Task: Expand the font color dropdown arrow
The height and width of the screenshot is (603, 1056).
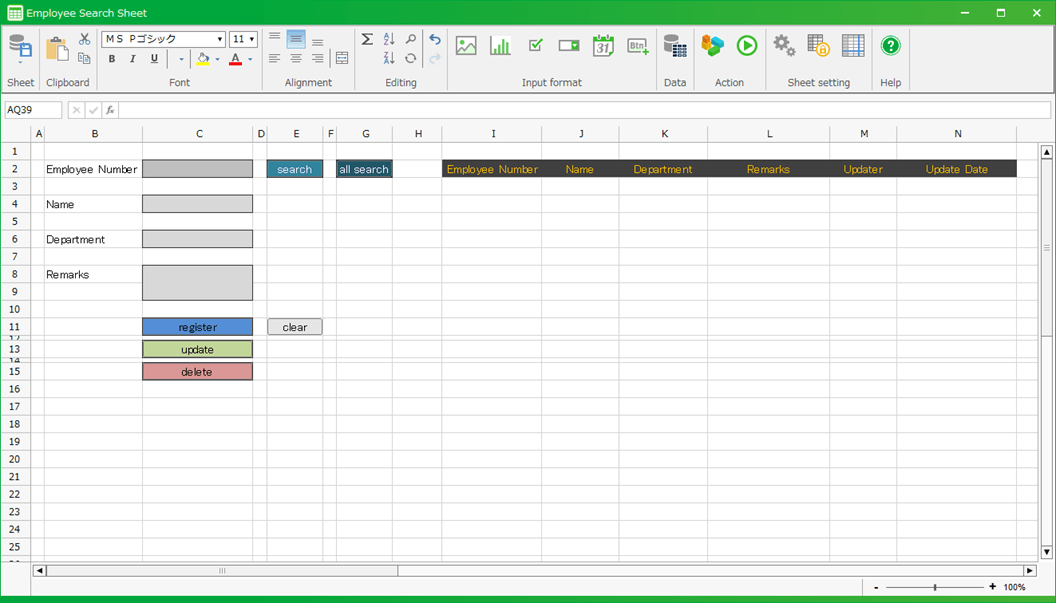Action: [x=250, y=59]
